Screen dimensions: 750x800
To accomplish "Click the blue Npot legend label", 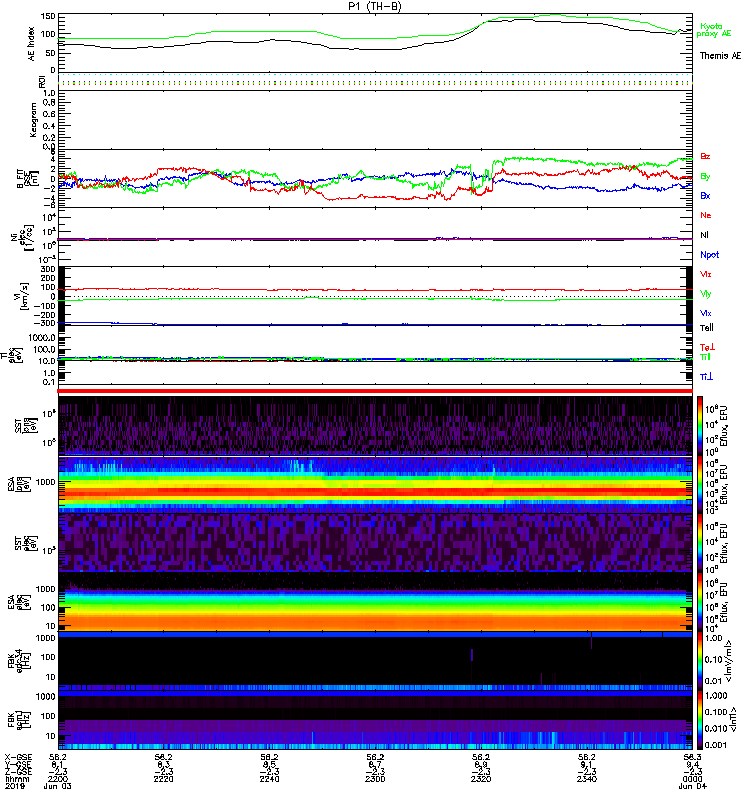I will tap(709, 255).
